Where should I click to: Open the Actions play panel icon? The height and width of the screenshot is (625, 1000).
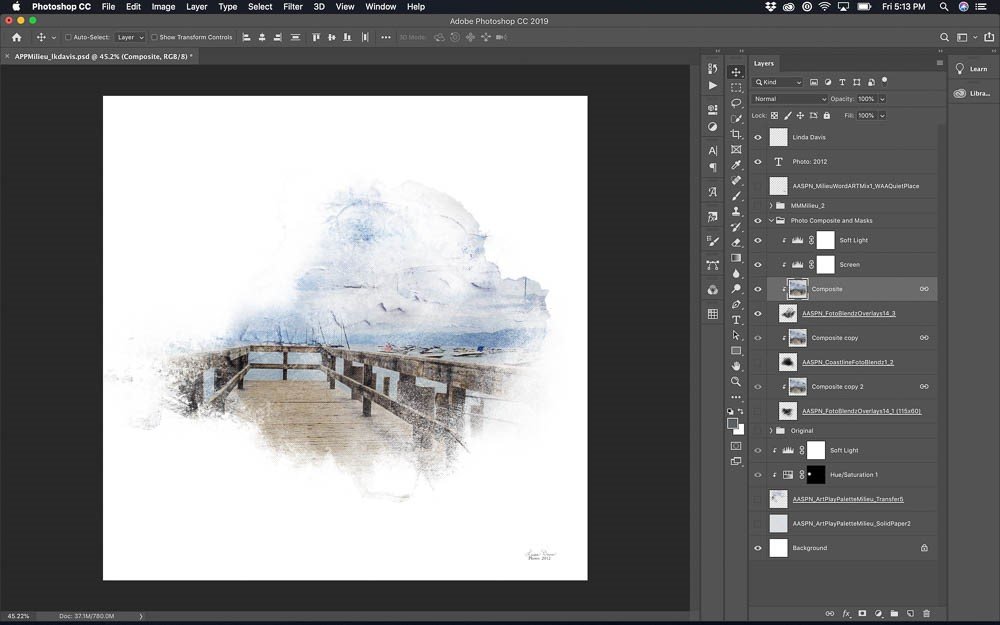pos(712,85)
